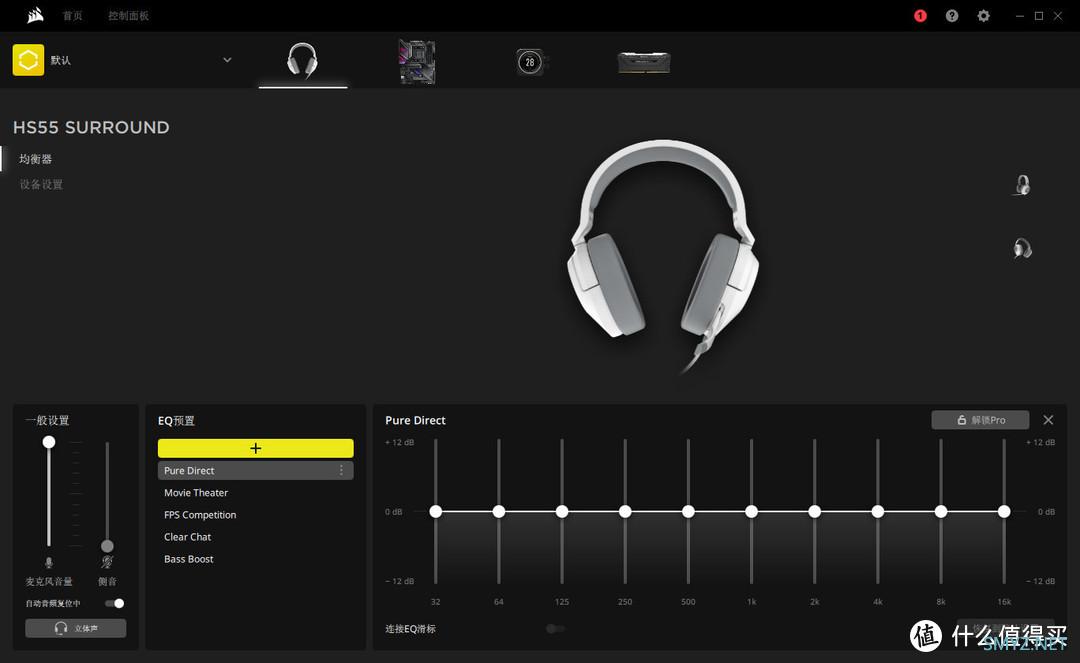Click the 立体声 stereo mode button
The height and width of the screenshot is (663, 1080).
click(x=76, y=628)
